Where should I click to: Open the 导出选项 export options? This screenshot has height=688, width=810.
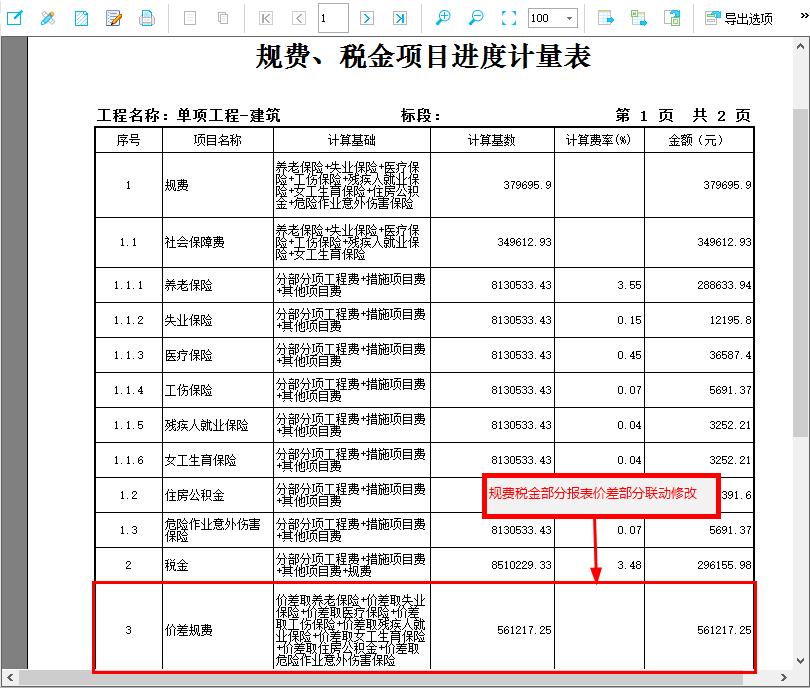[738, 18]
